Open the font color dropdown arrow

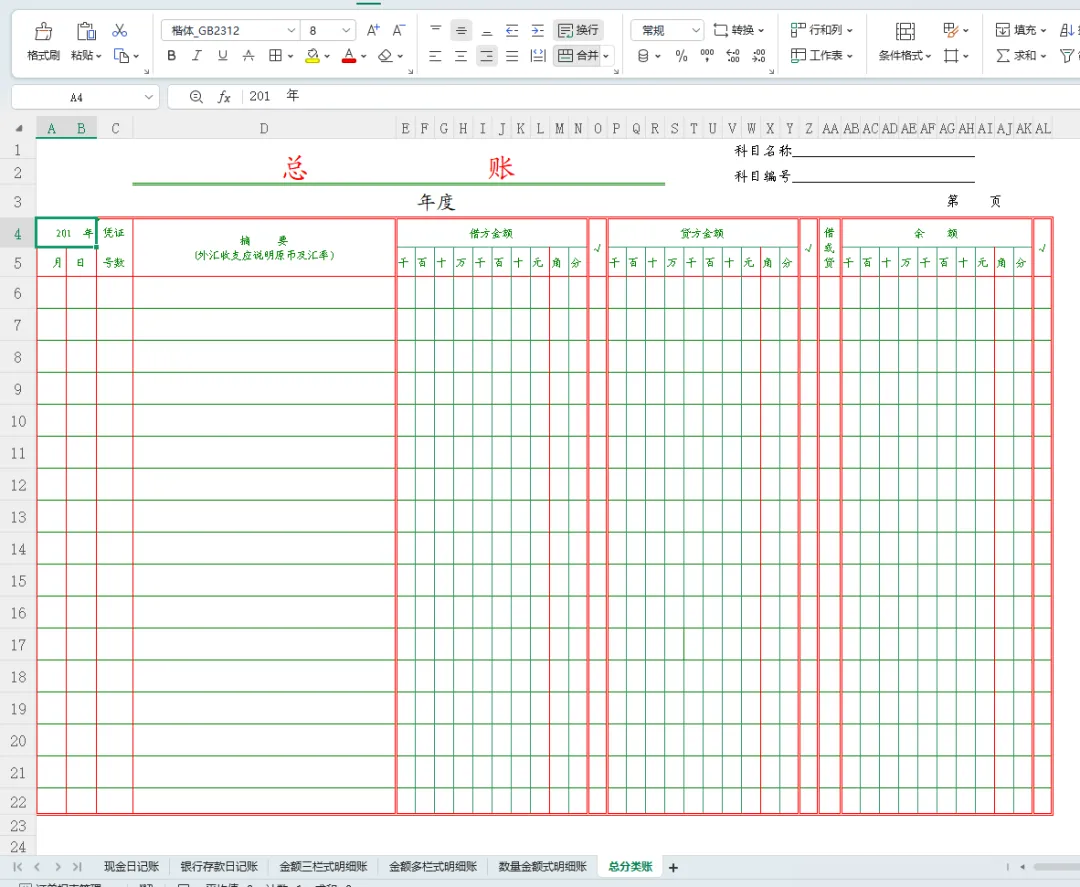coord(364,56)
